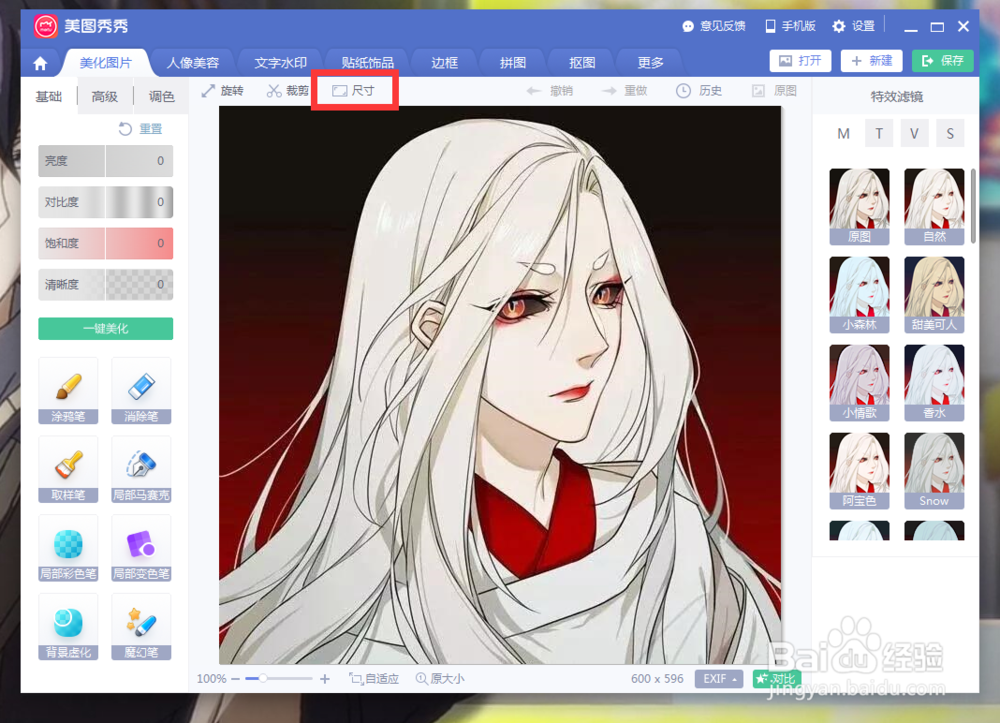Zoom out with the minus icon

tap(235, 679)
